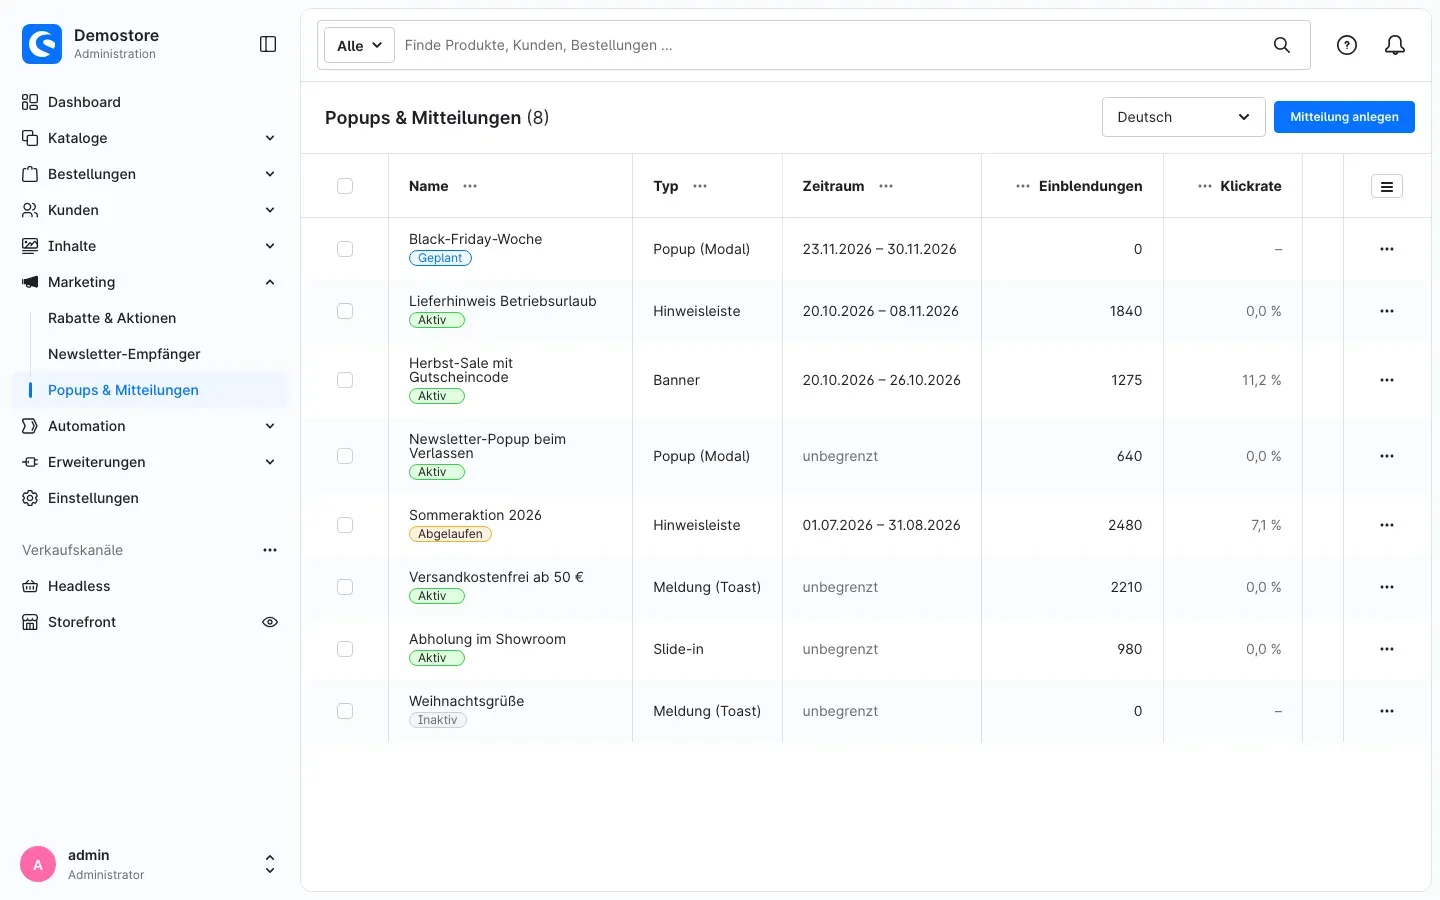Open actions menu for Black-Friday-Woche row
This screenshot has width=1440, height=900.
1387,249
